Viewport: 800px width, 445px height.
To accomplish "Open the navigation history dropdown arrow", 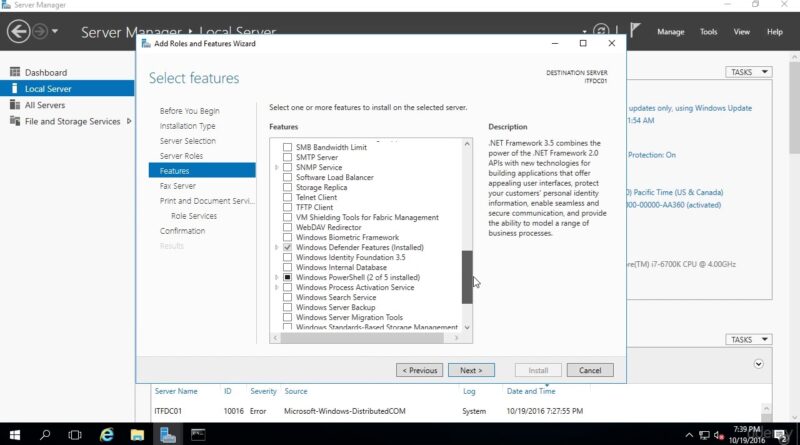I will click(55, 31).
